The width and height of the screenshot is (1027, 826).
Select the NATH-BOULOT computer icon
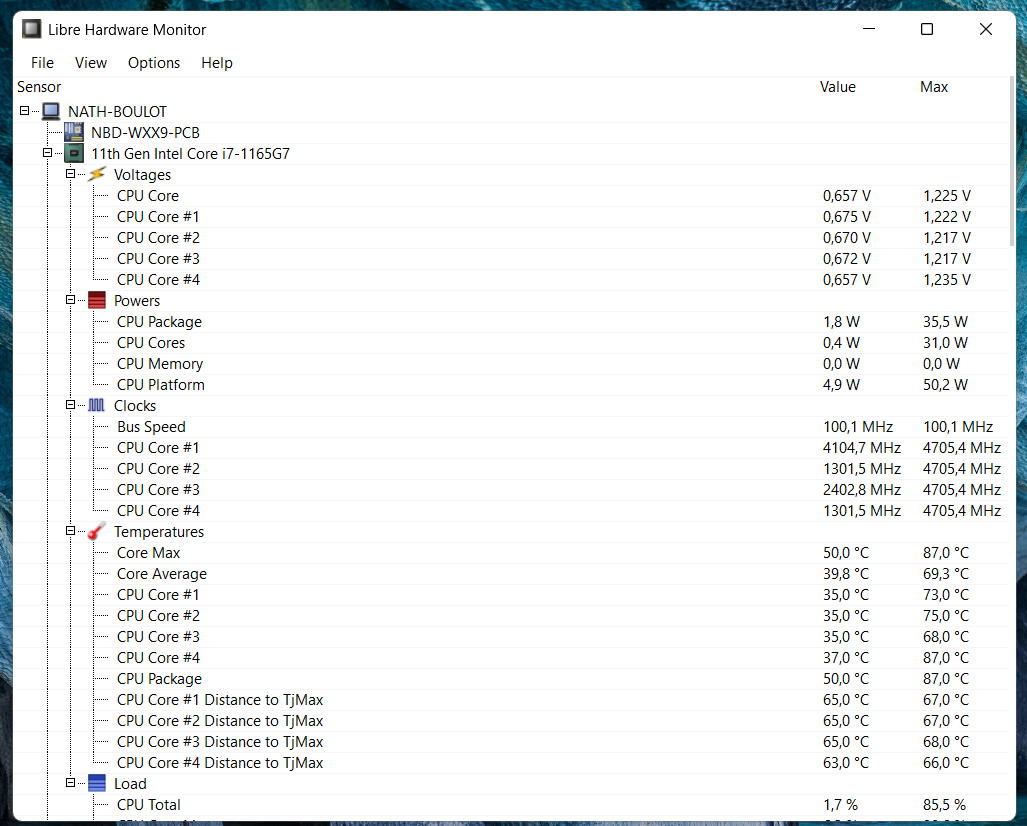coord(51,111)
